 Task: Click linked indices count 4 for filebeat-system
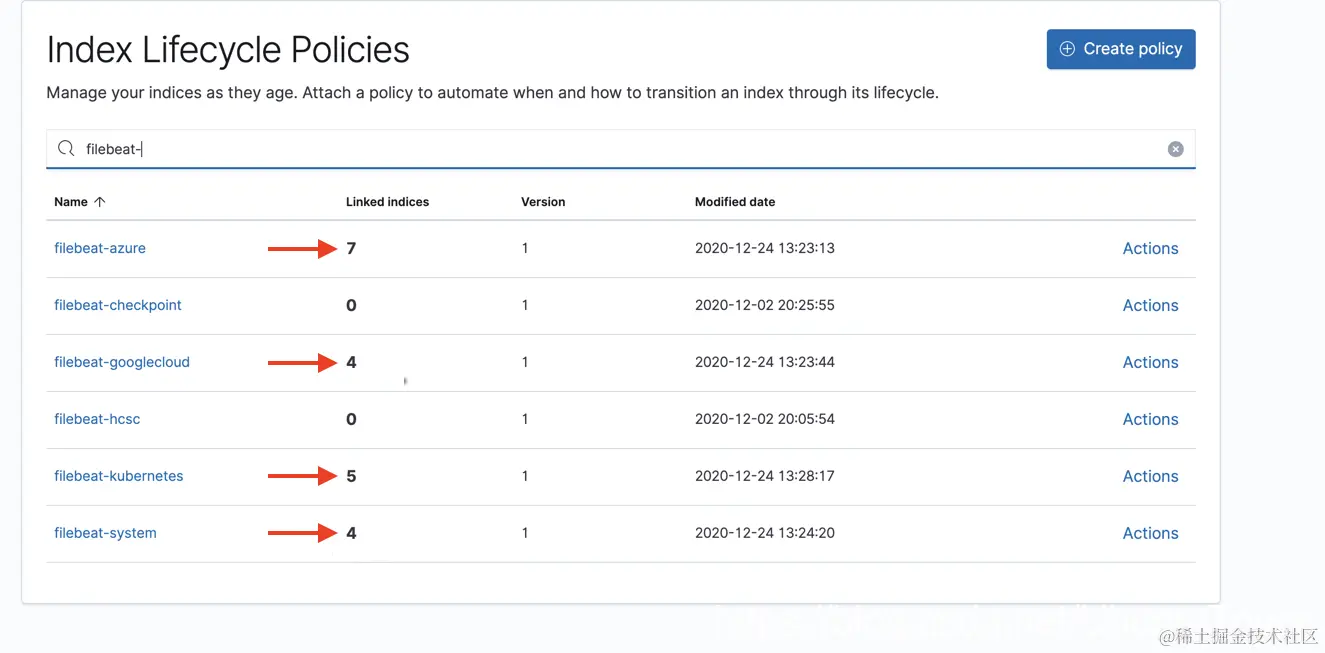351,534
